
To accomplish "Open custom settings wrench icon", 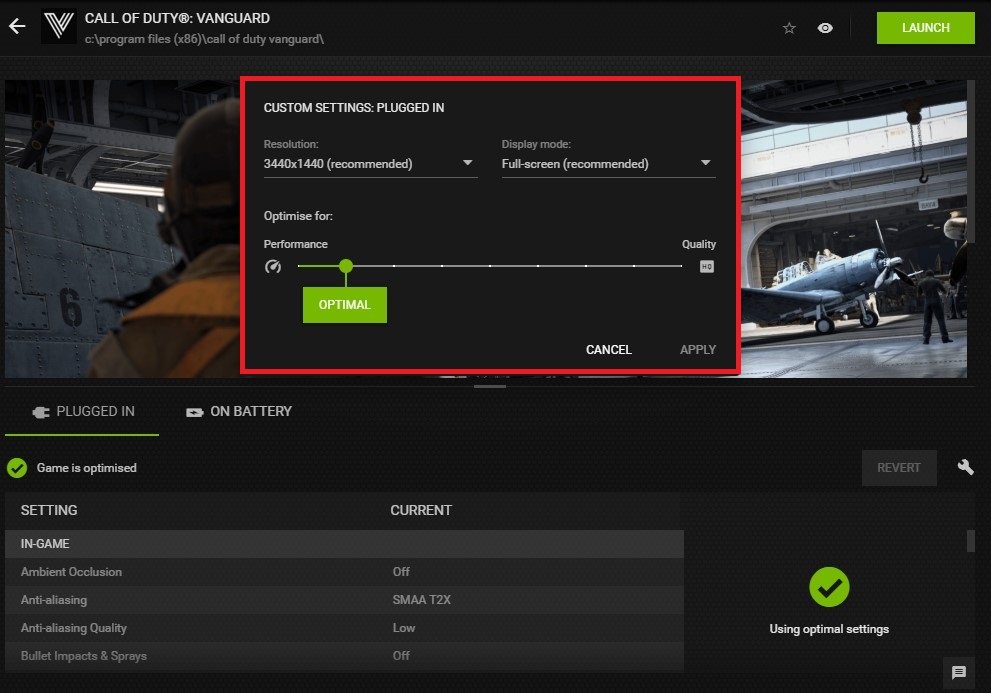I will (x=965, y=467).
